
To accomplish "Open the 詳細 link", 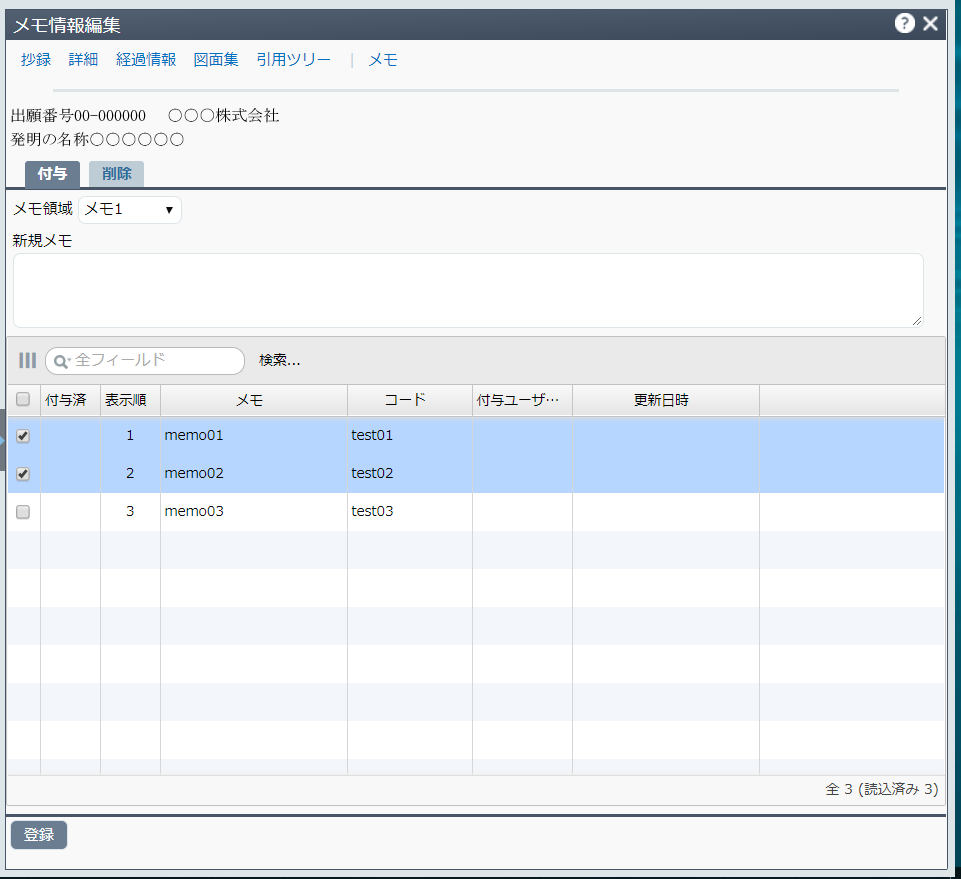I will pos(83,60).
